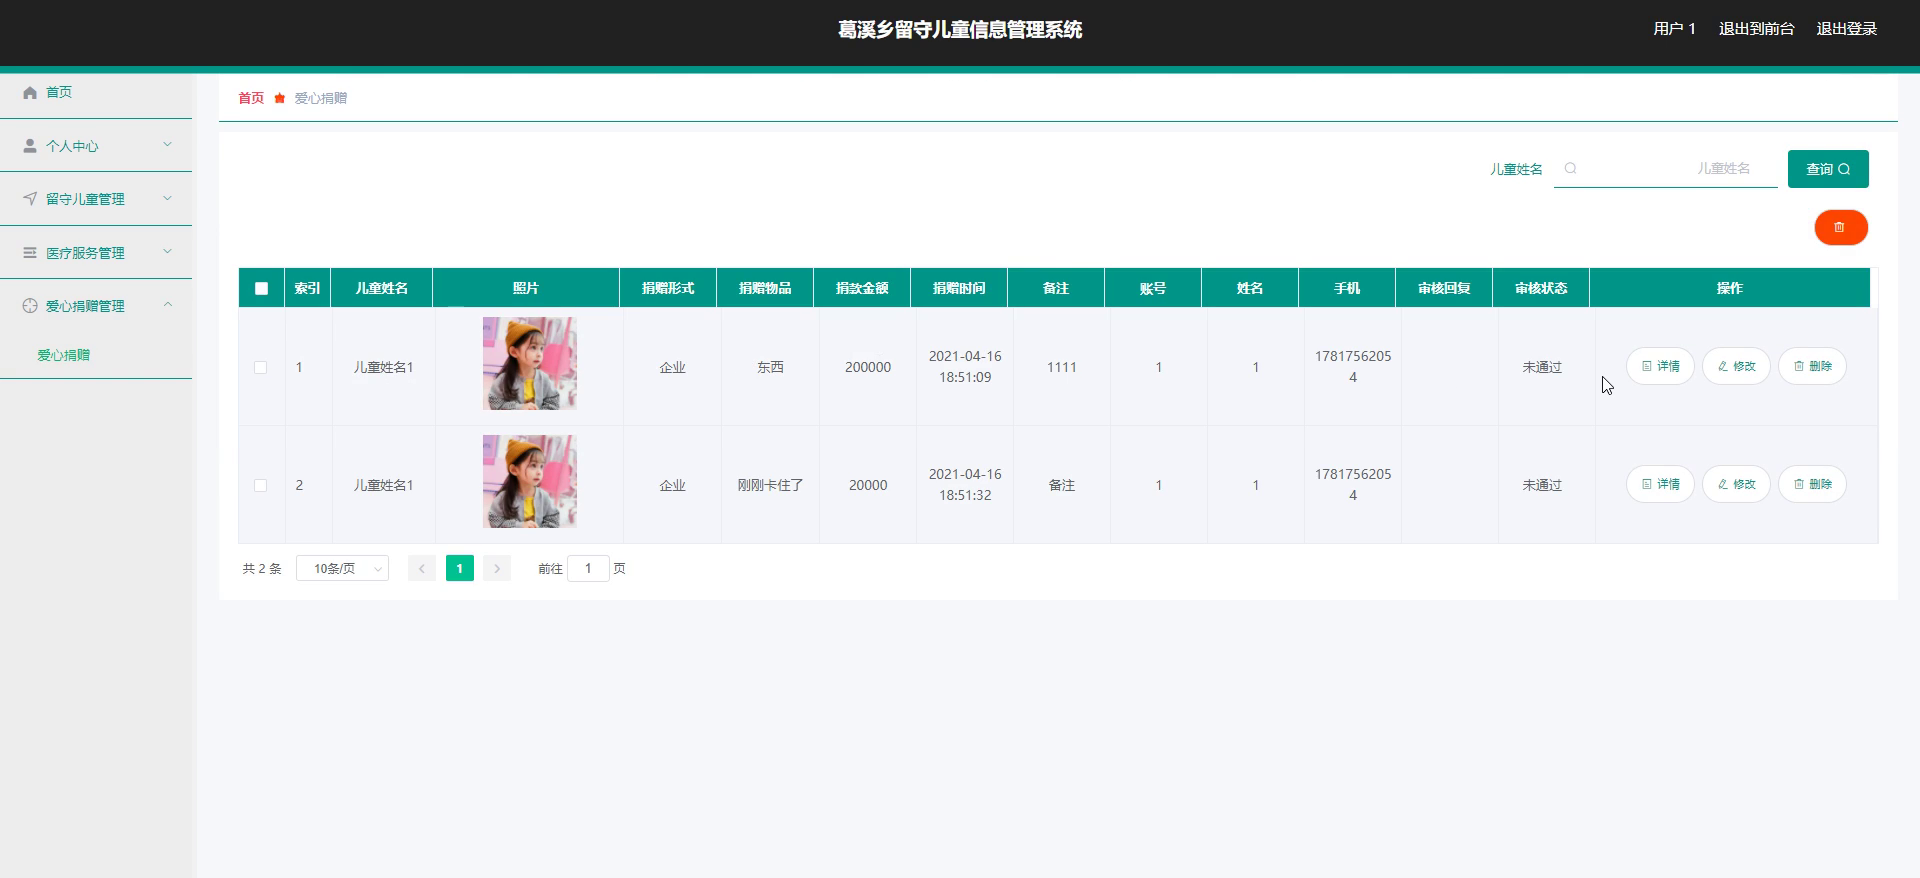Viewport: 1920px width, 878px height.
Task: Click the 捐赠时间 column header
Action: pos(959,288)
